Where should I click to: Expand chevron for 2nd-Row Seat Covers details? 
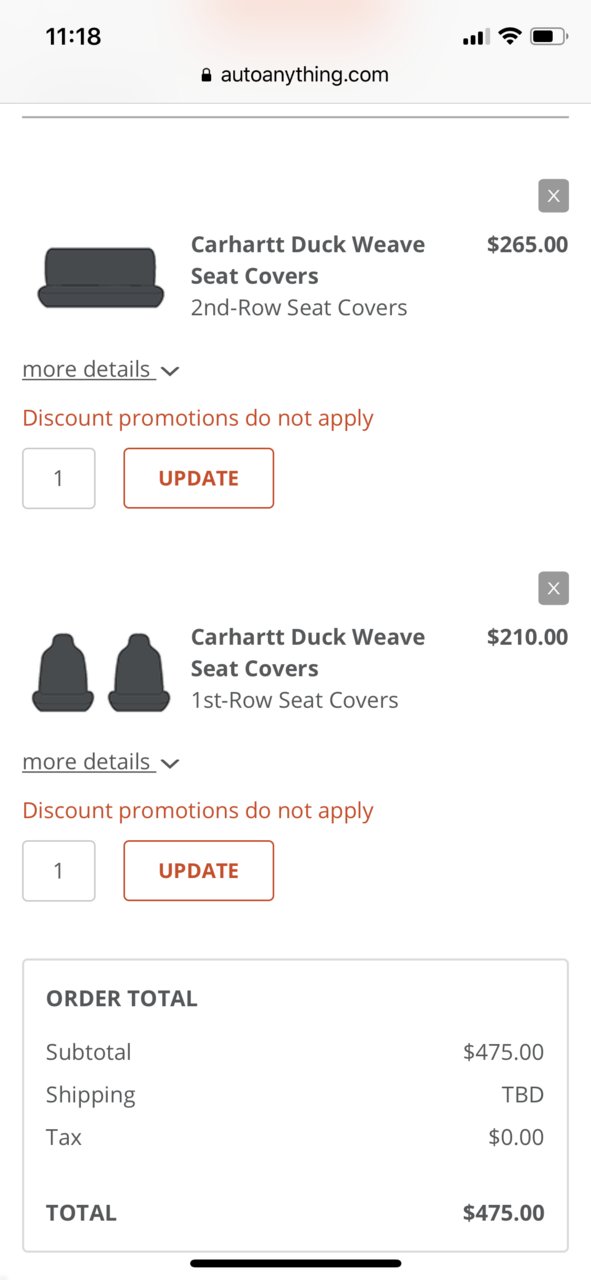pyautogui.click(x=170, y=371)
